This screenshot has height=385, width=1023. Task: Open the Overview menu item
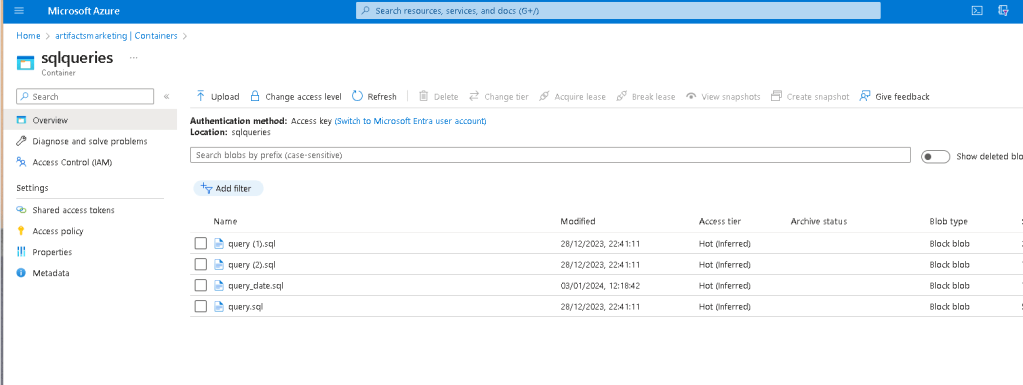pyautogui.click(x=89, y=120)
